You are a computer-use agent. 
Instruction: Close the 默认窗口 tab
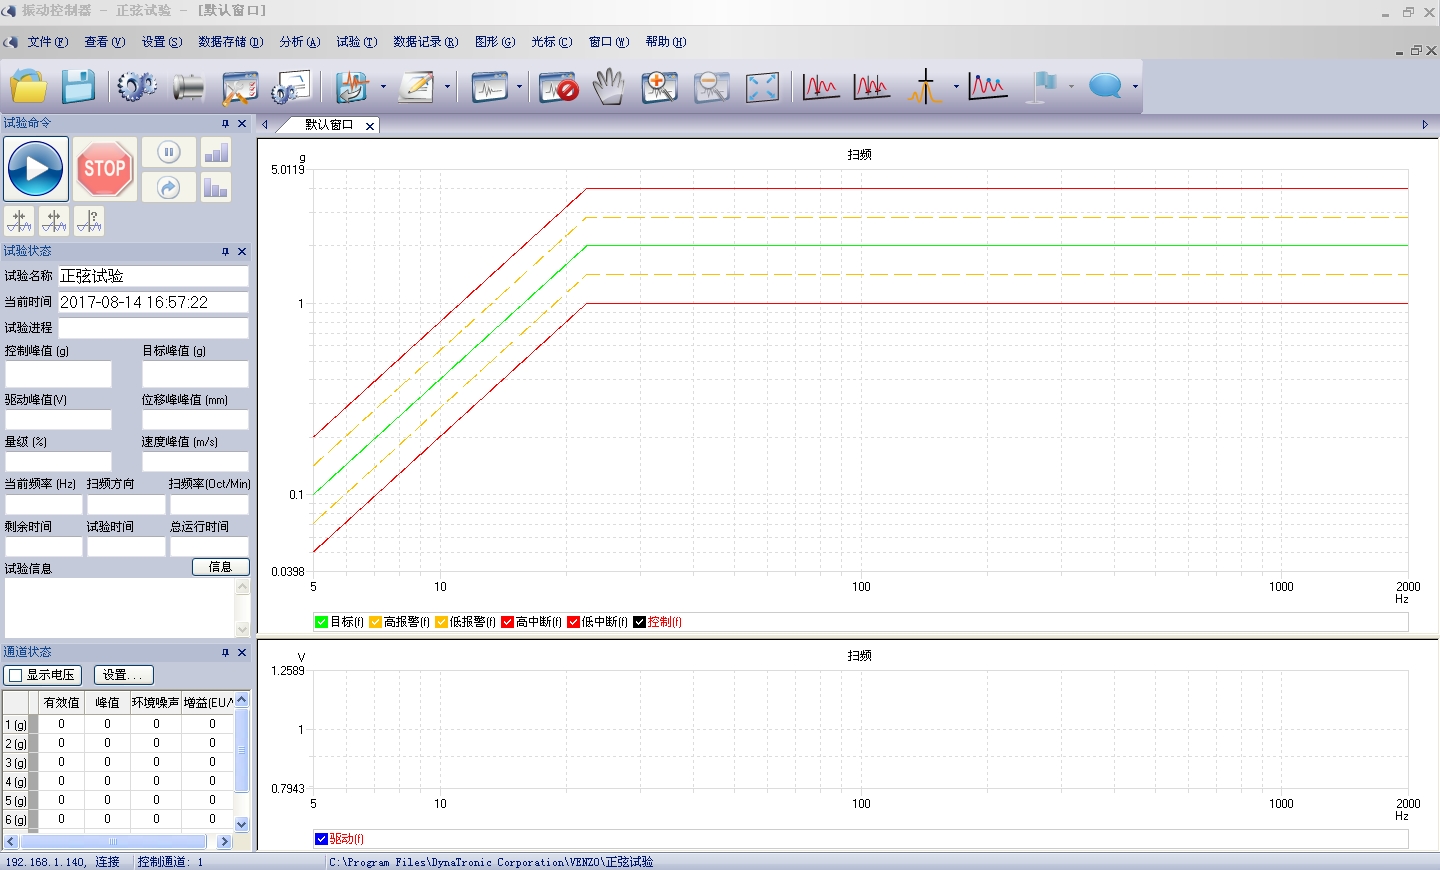point(370,126)
